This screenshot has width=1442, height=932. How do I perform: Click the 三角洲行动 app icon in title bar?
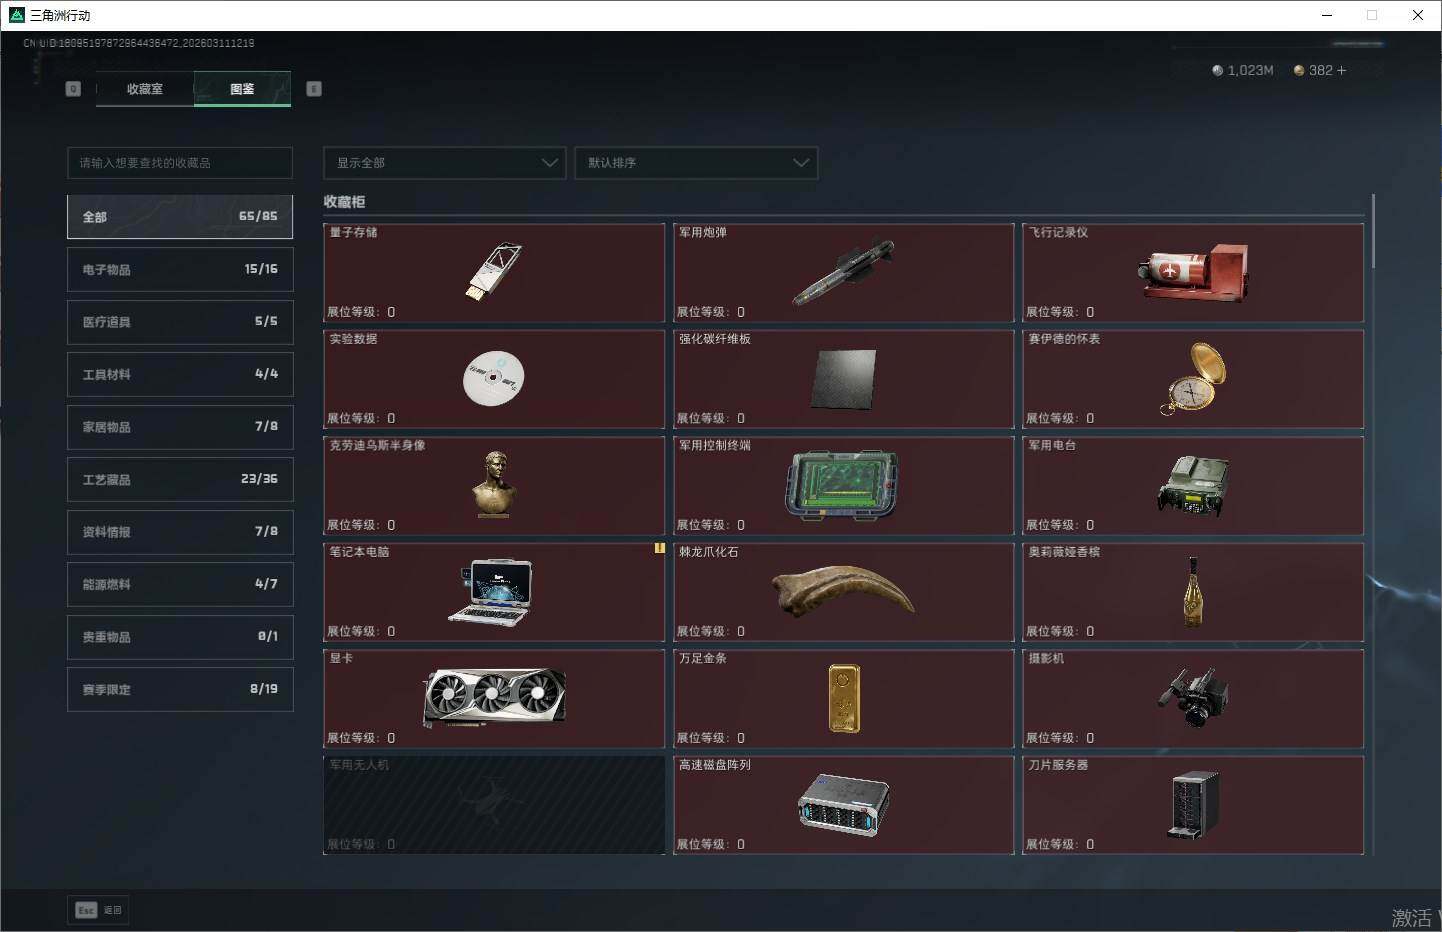pos(16,15)
